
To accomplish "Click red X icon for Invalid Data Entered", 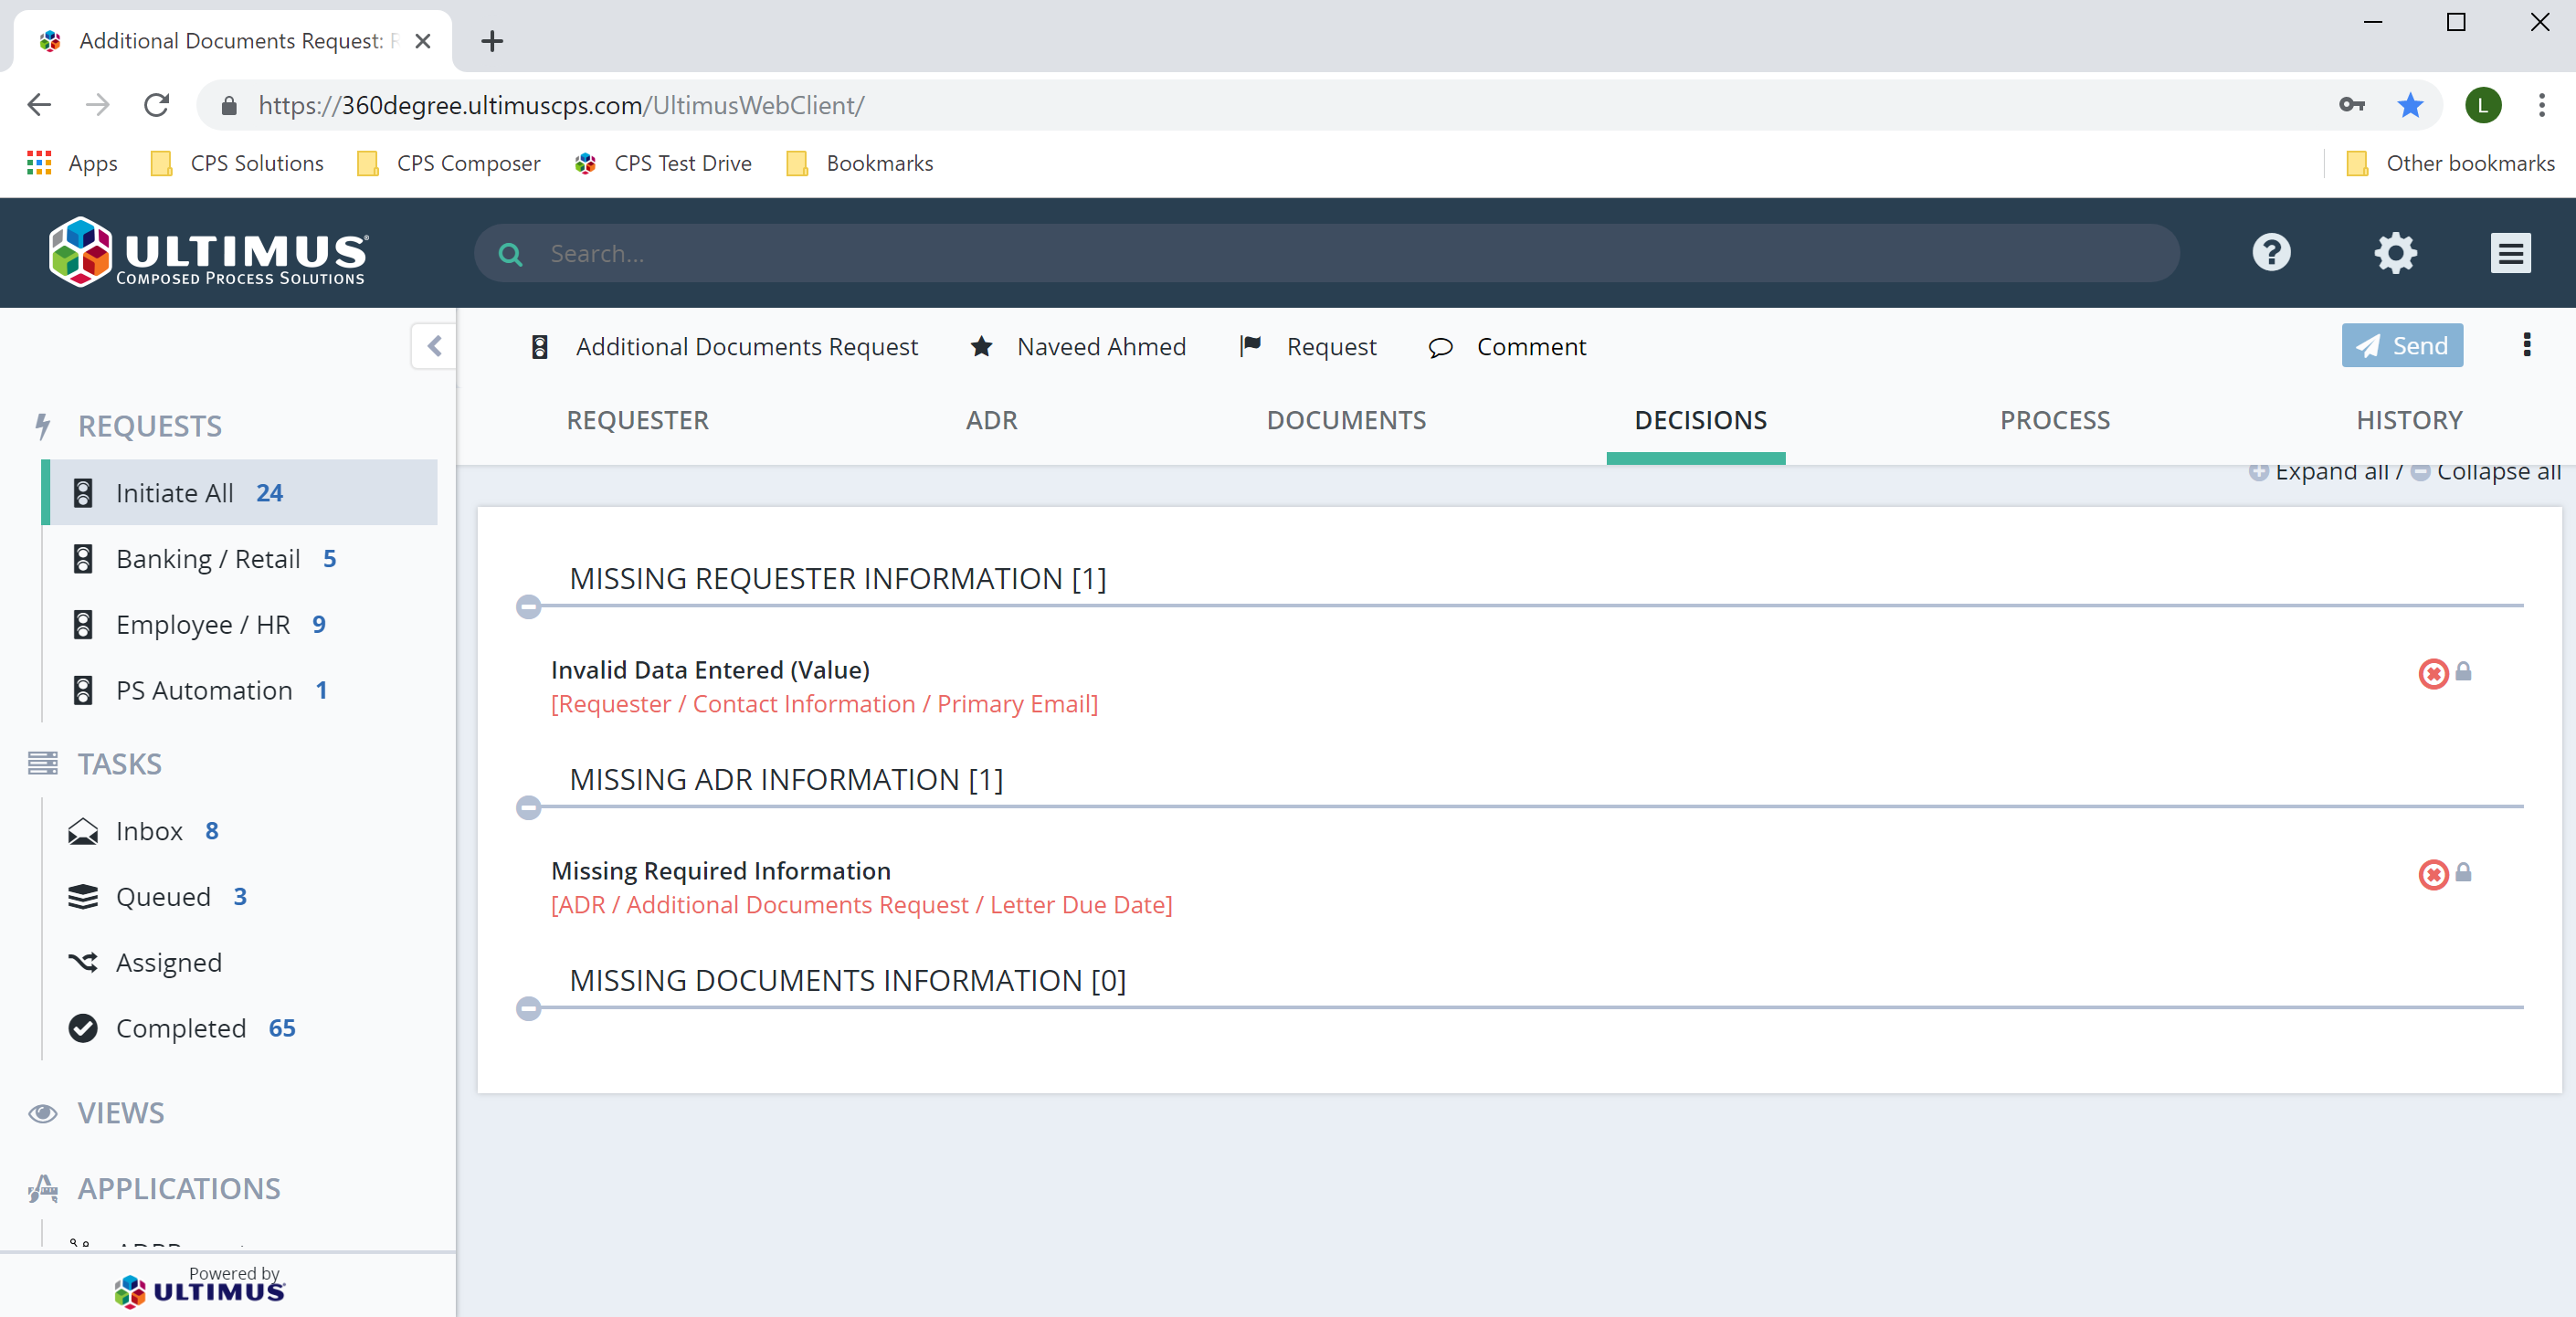I will tap(2433, 673).
